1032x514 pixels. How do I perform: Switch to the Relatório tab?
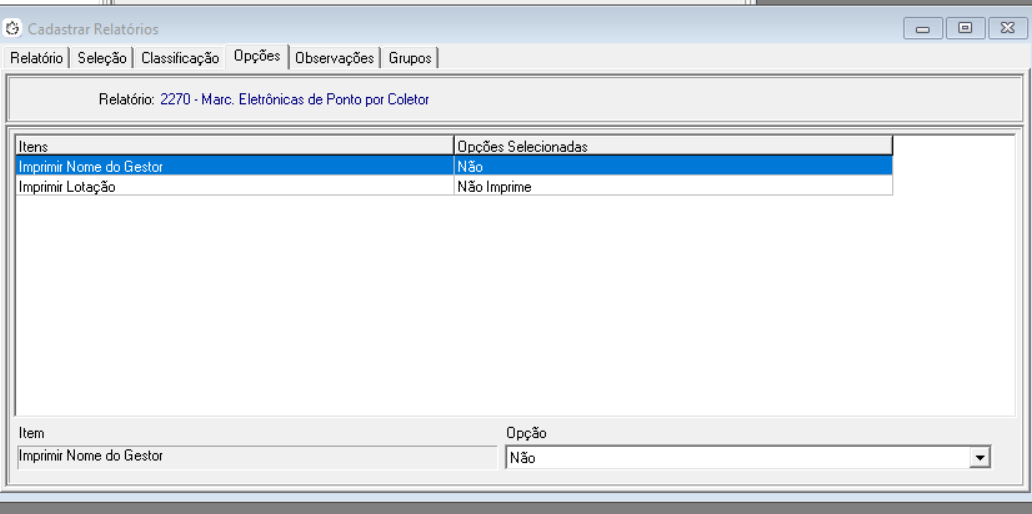pos(37,58)
